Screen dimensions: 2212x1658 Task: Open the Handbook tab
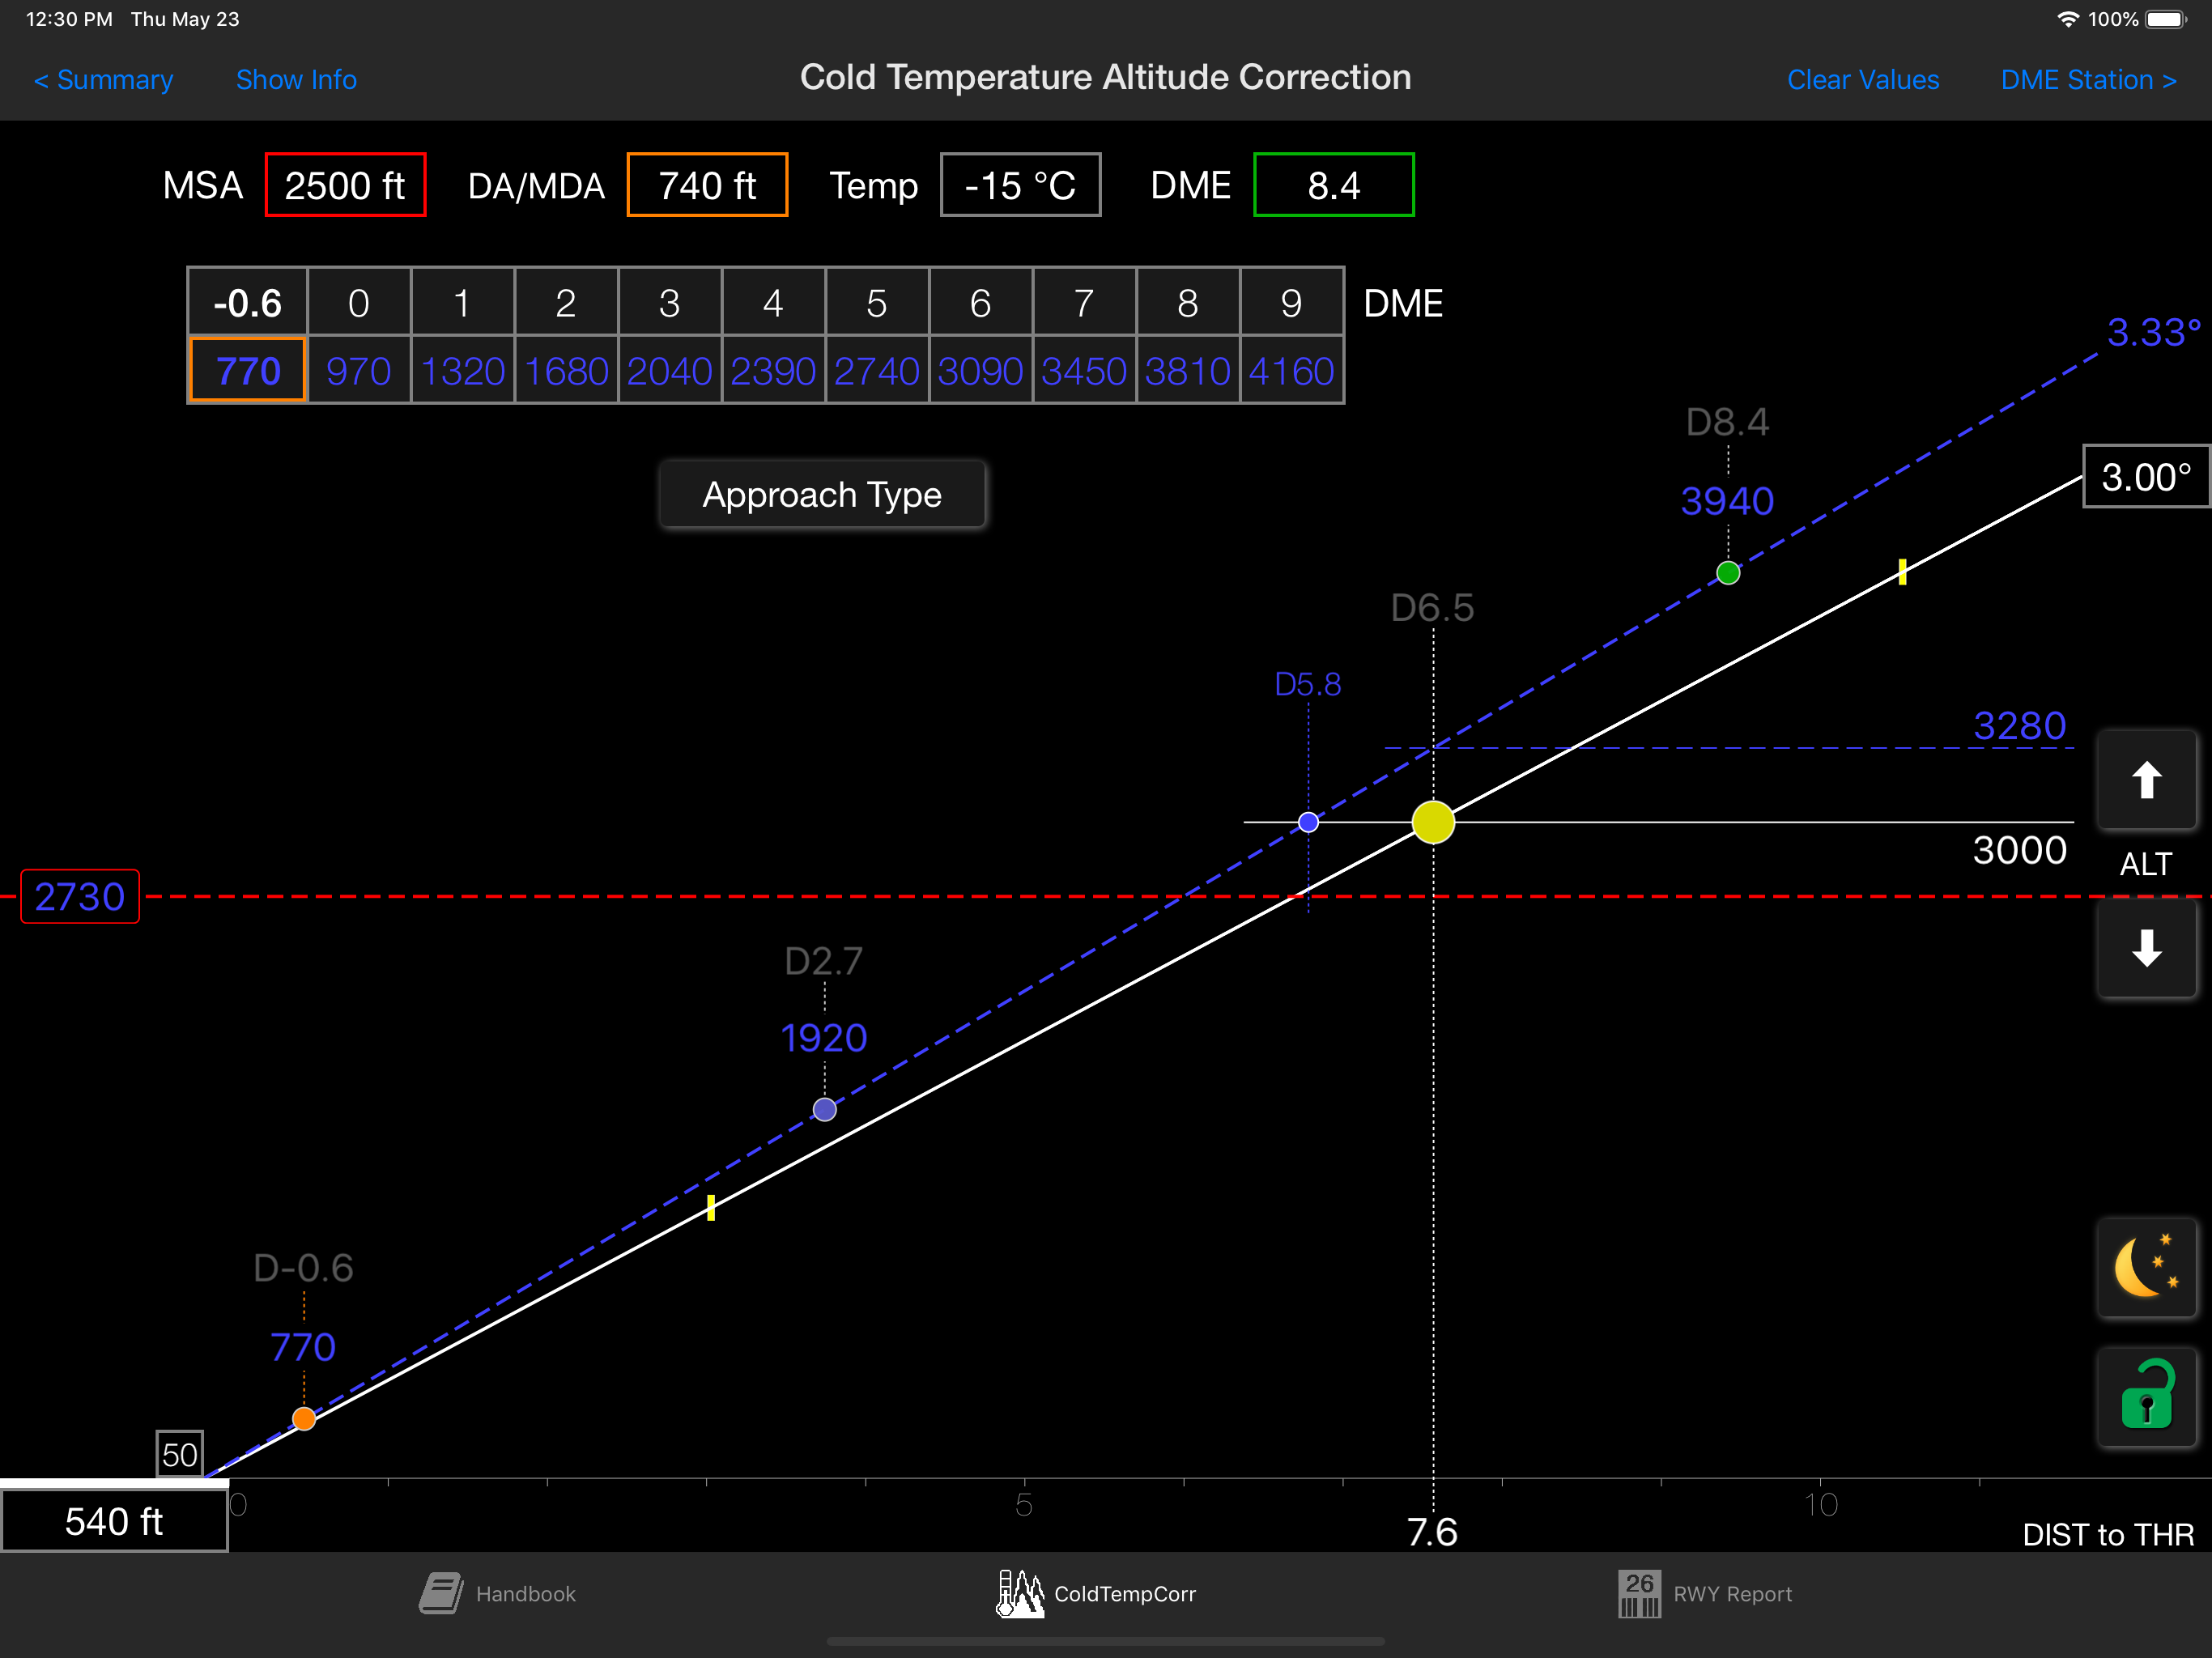(x=498, y=1593)
